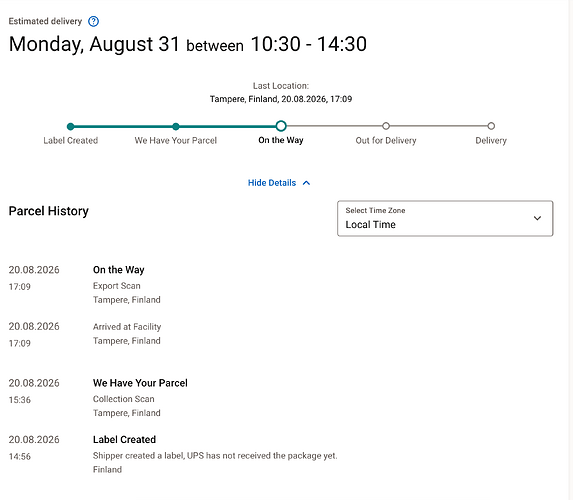Open the Select Time Zone dropdown
Viewport: 573px width, 500px height.
click(x=445, y=218)
